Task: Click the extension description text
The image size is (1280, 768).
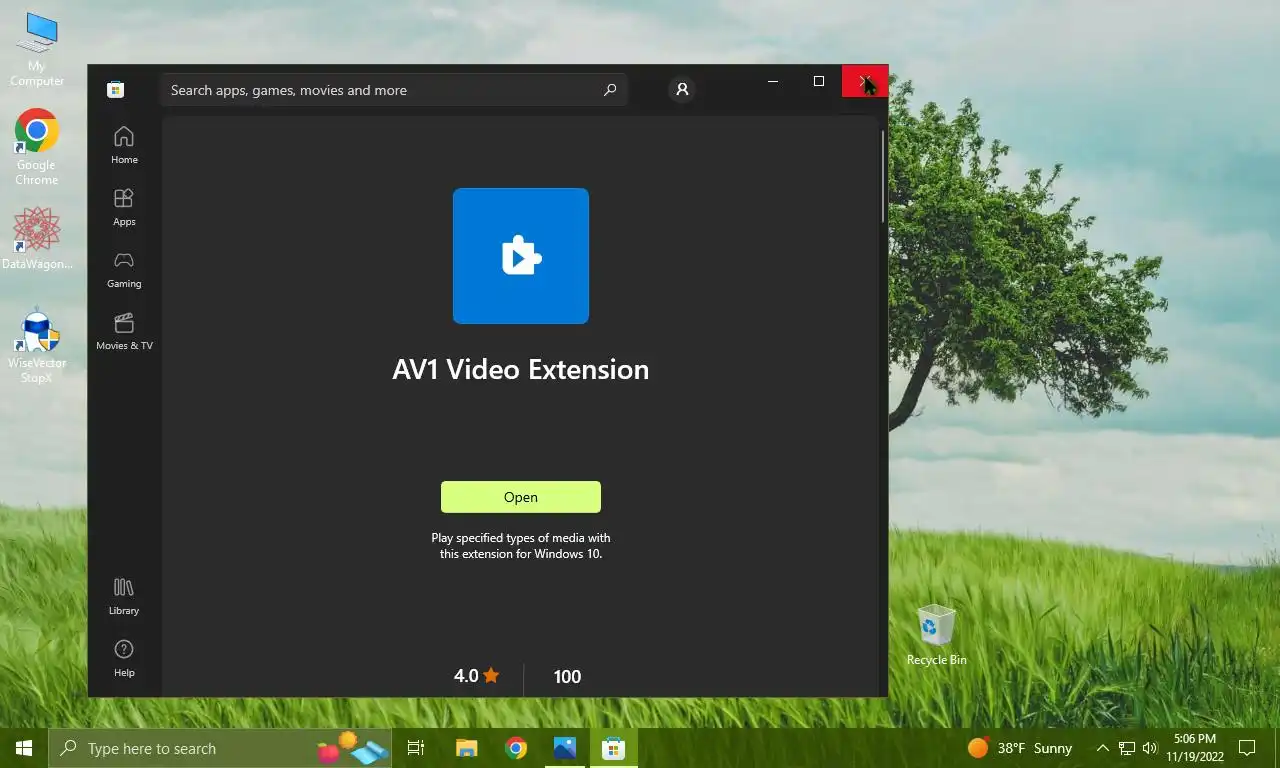Action: tap(521, 545)
